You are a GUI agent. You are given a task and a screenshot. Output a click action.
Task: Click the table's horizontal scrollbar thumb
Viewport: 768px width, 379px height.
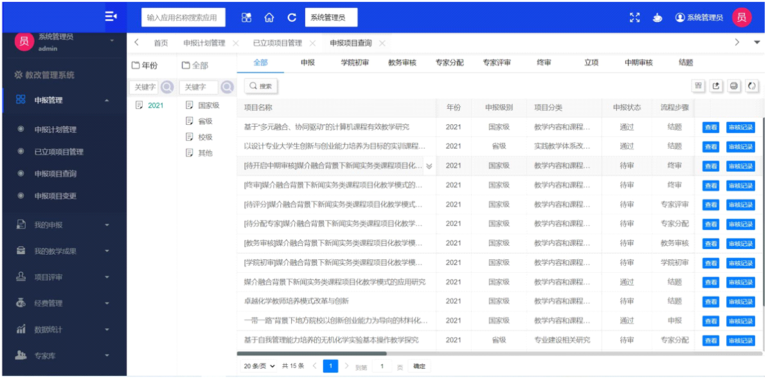pyautogui.click(x=312, y=353)
